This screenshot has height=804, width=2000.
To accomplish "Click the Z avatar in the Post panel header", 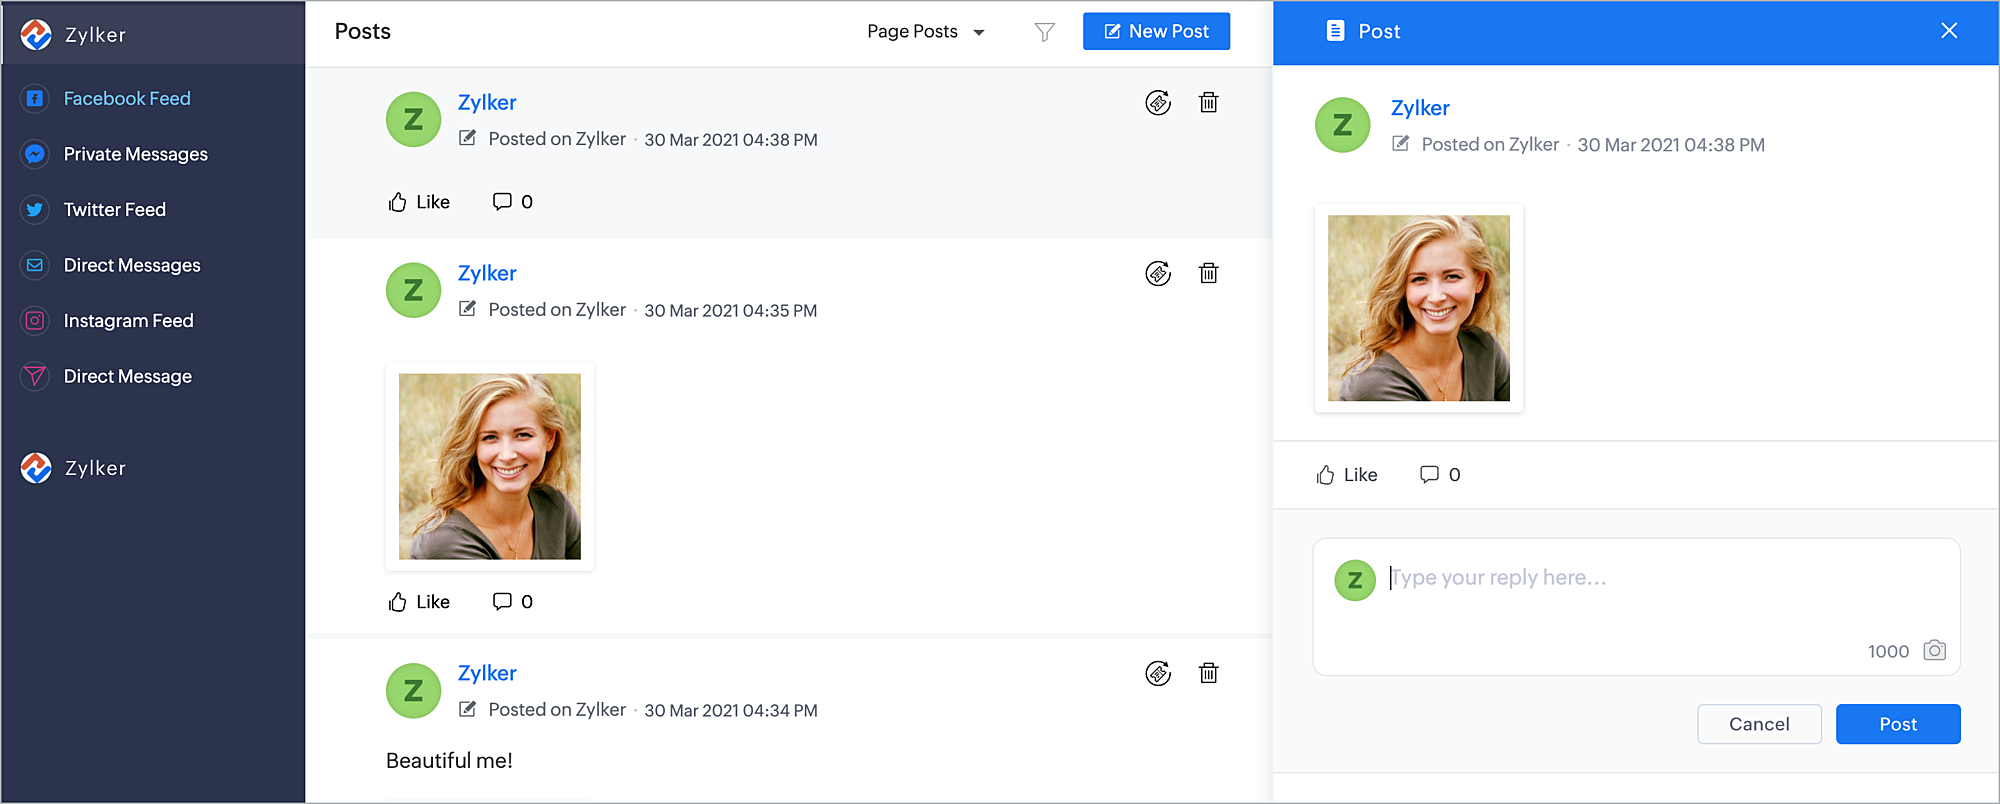I will click(1342, 125).
